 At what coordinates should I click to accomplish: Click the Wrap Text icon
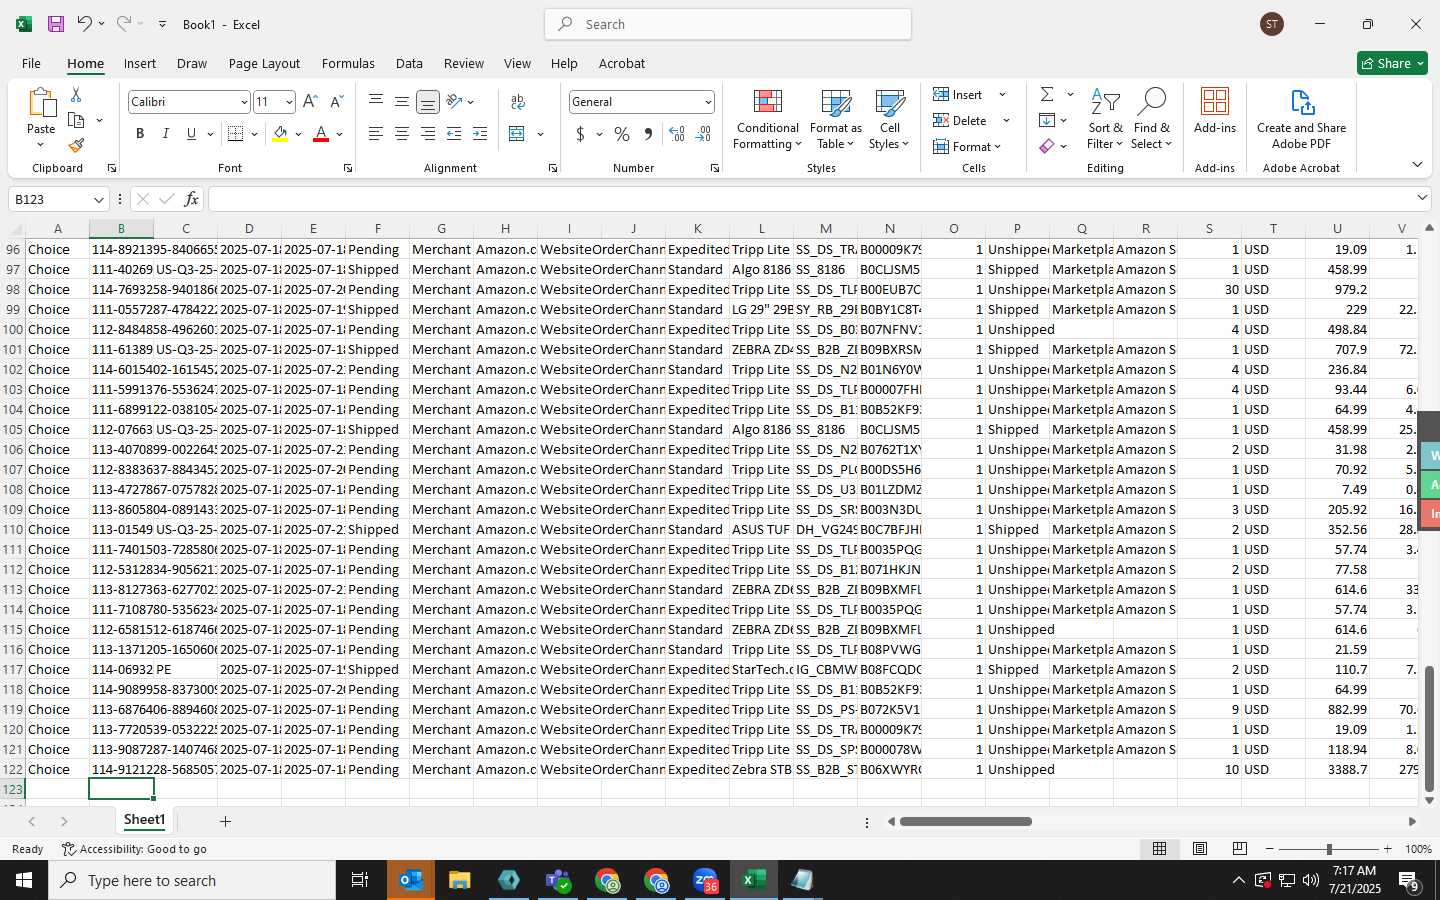click(518, 102)
